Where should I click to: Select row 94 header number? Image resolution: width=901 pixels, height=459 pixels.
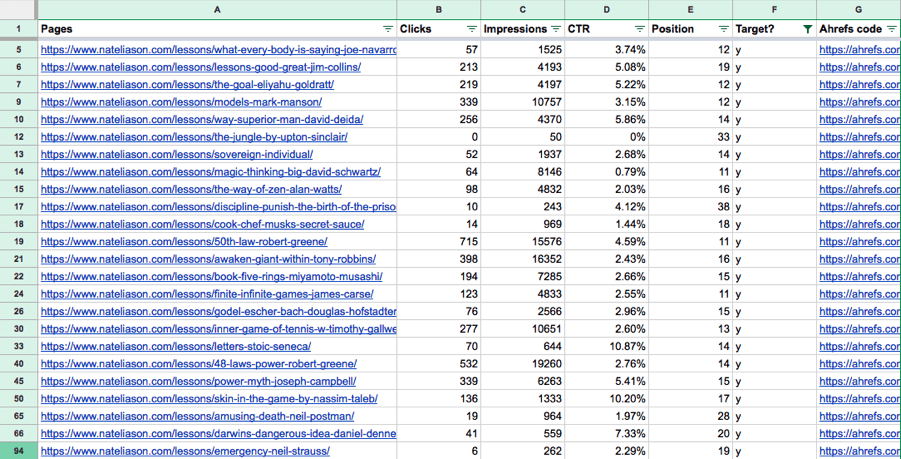click(18, 451)
